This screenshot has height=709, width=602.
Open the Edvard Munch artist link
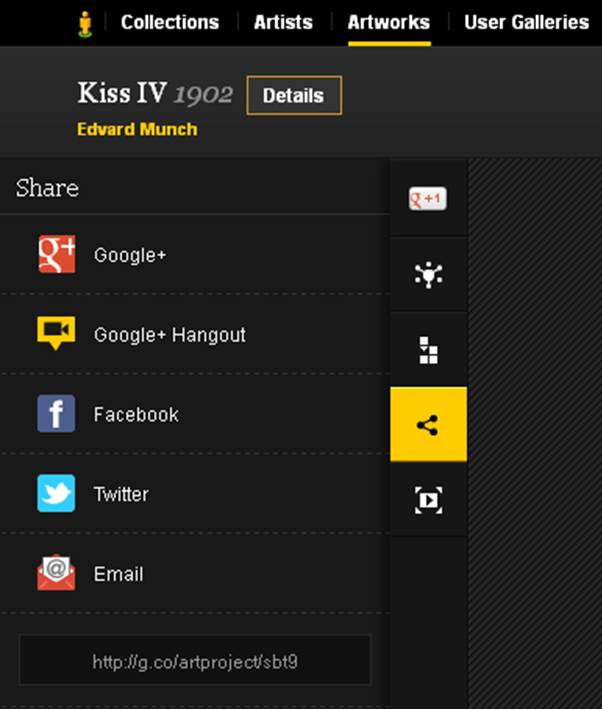[137, 129]
